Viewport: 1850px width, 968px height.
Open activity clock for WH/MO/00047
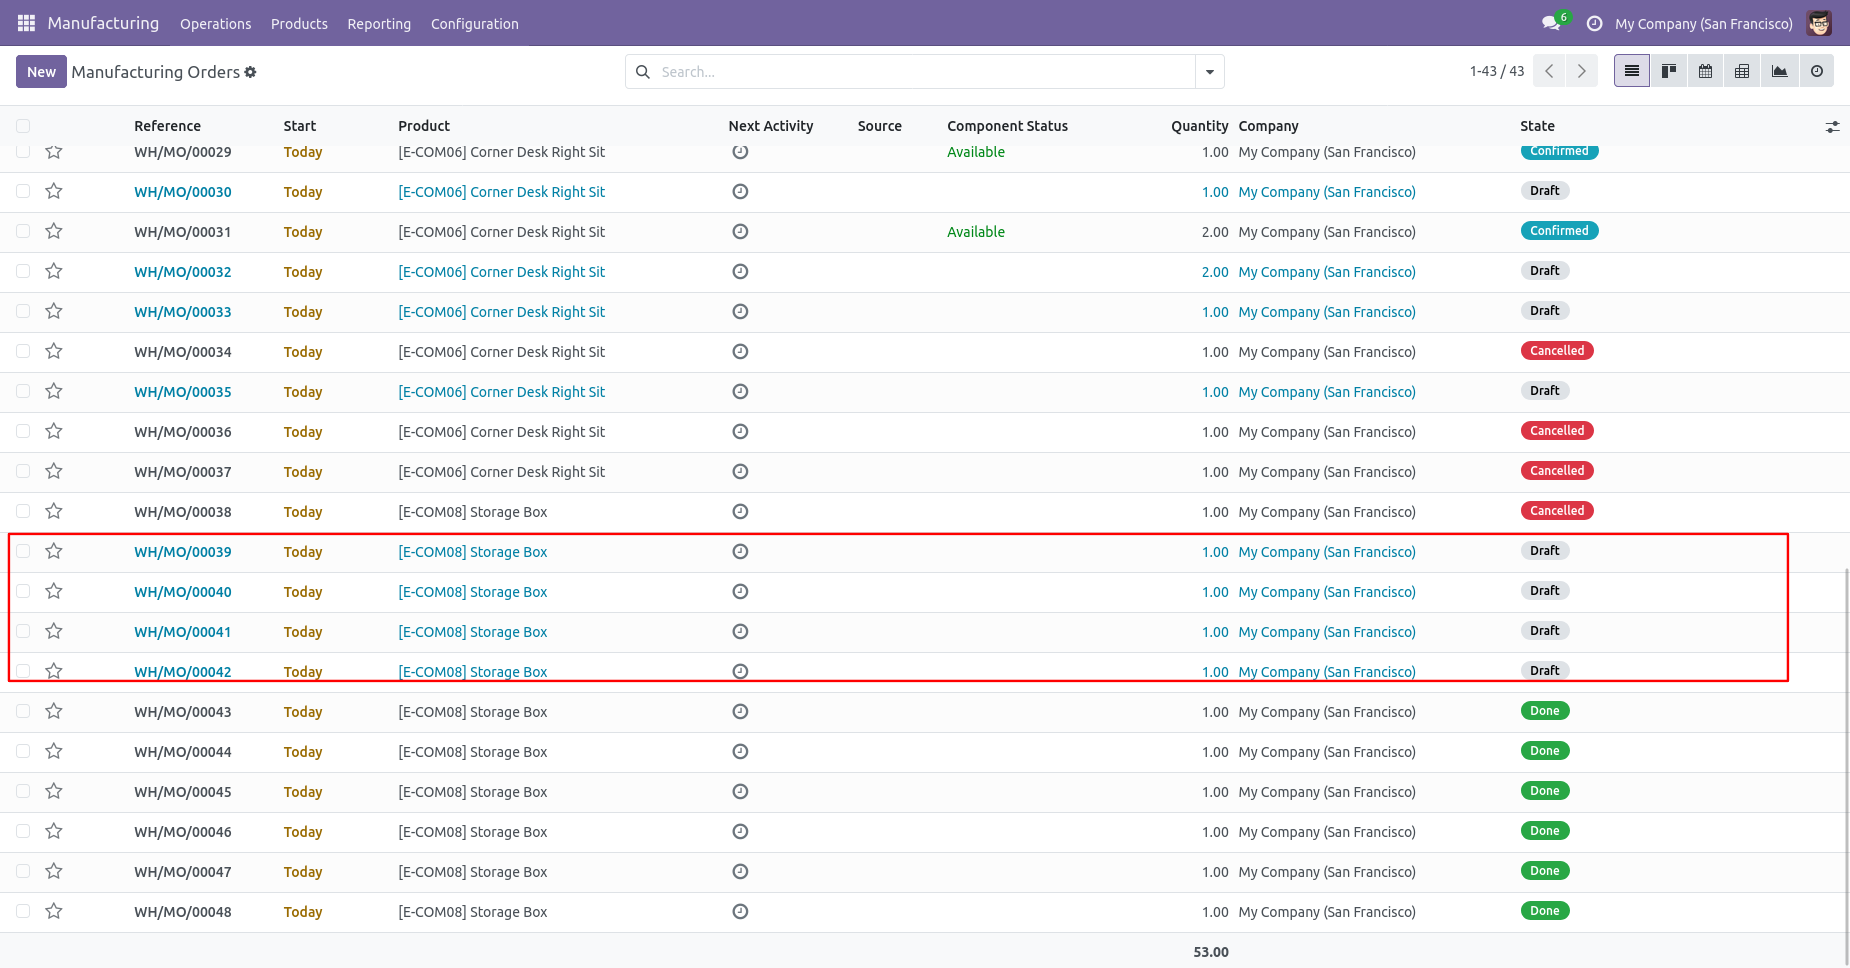click(x=740, y=871)
